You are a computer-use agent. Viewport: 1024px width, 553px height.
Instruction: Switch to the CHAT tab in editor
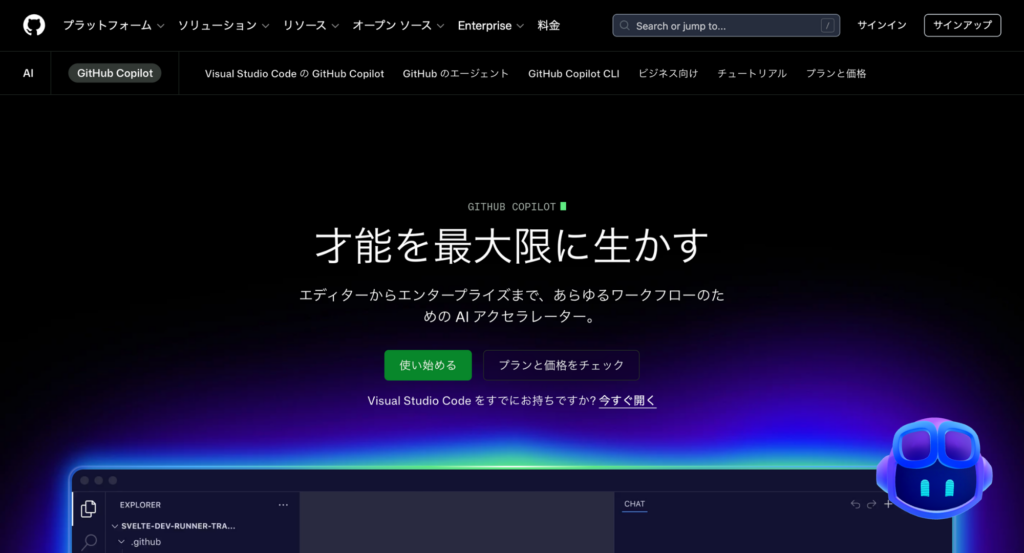[634, 504]
